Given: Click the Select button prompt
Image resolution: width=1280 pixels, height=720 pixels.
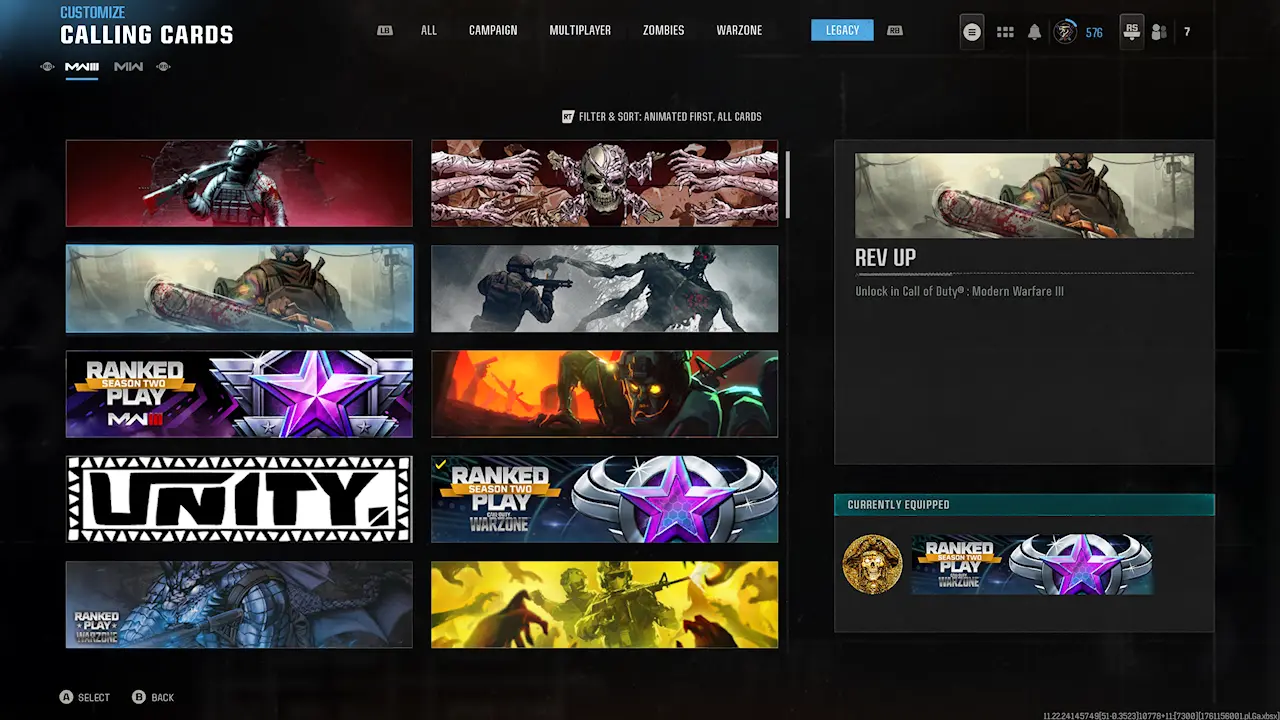Looking at the screenshot, I should click(84, 697).
